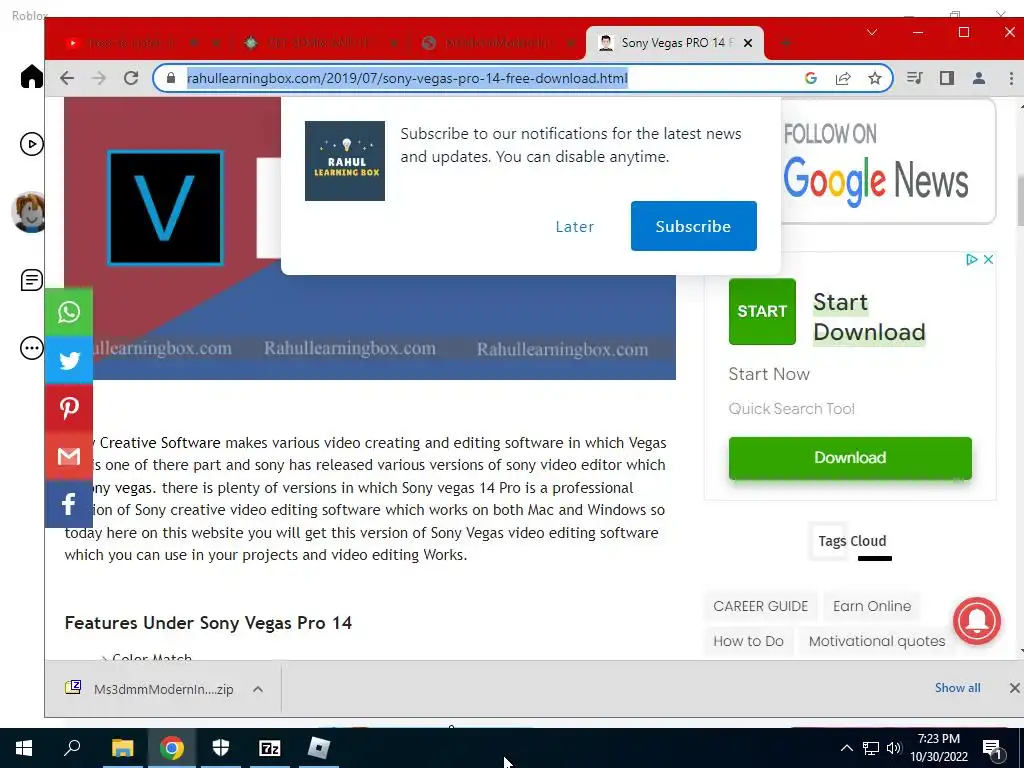Viewport: 1024px width, 768px height.
Task: Click the Subscribe button in notification prompt
Action: coord(694,226)
